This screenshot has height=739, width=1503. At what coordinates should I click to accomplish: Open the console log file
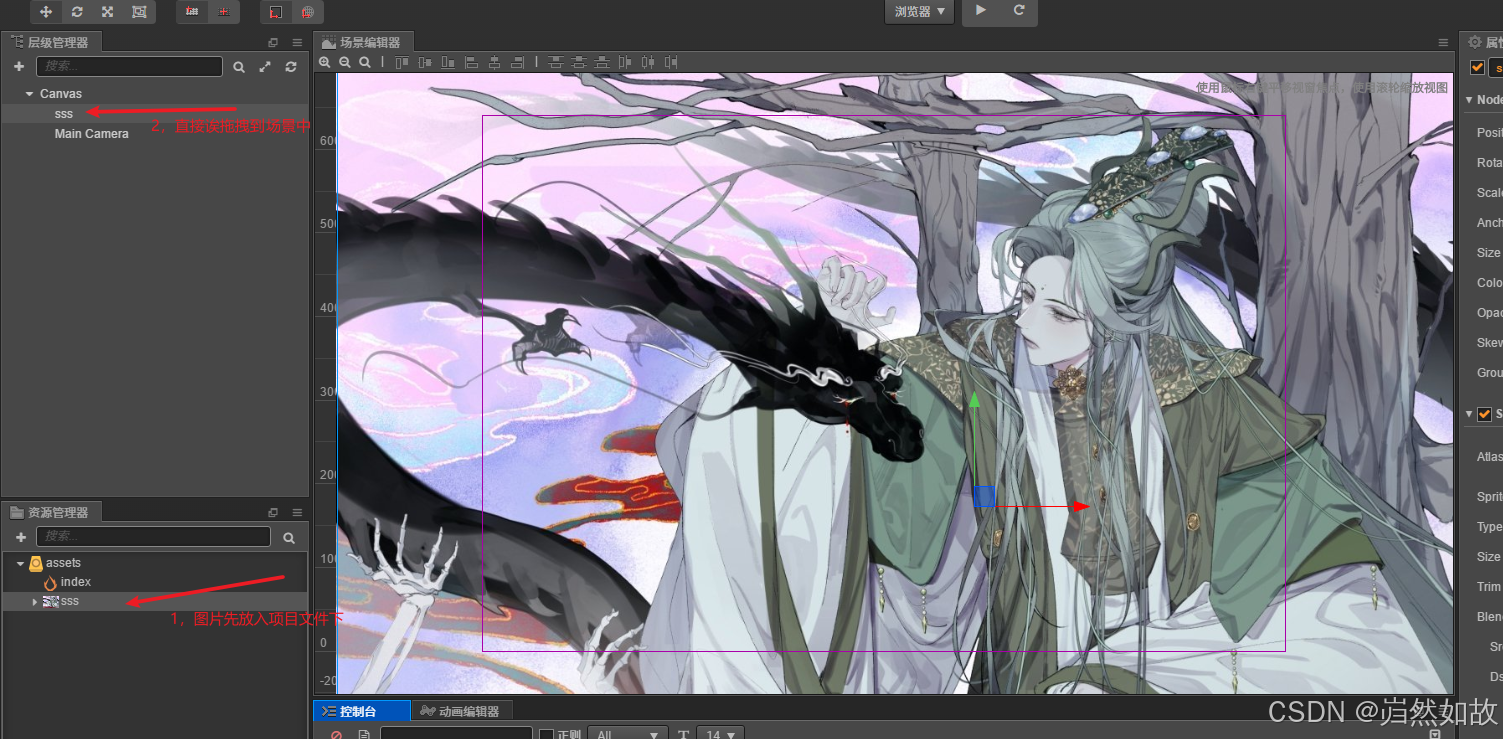364,735
